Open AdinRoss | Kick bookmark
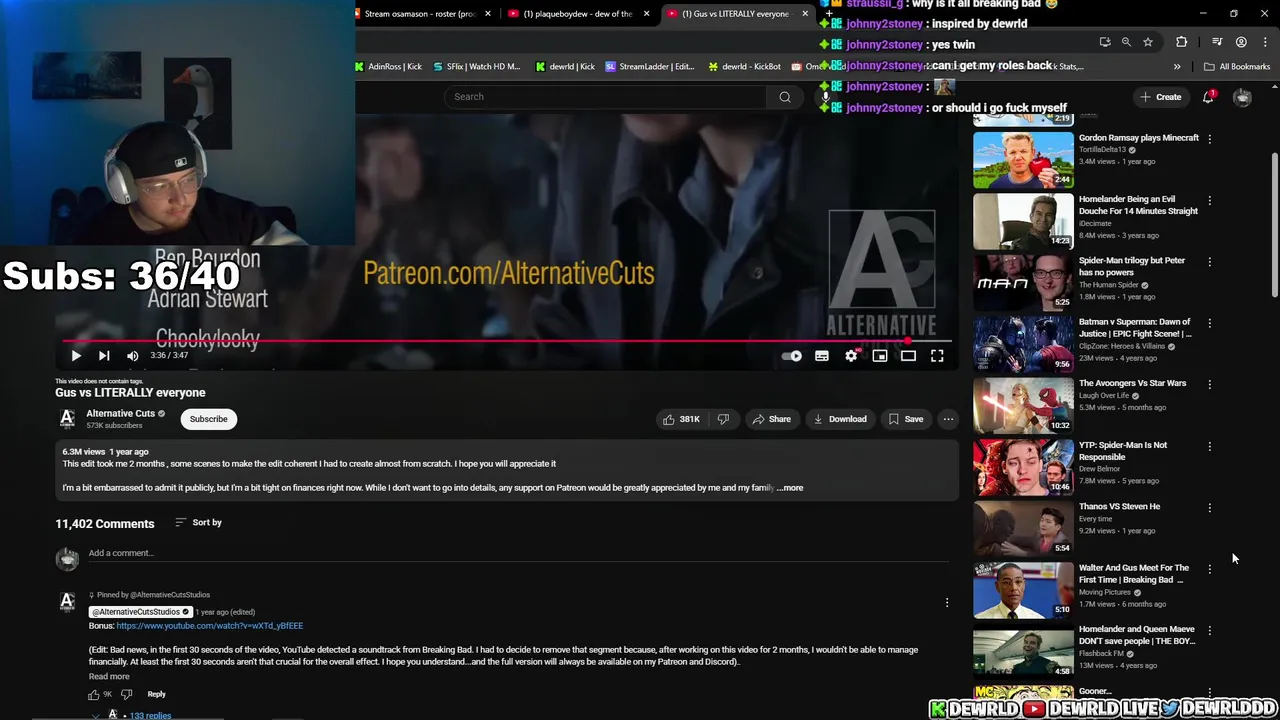This screenshot has height=720, width=1280. point(388,67)
